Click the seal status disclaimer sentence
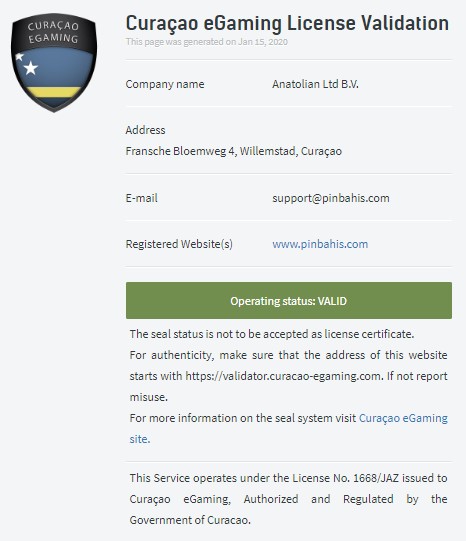The height and width of the screenshot is (541, 466). (x=272, y=334)
